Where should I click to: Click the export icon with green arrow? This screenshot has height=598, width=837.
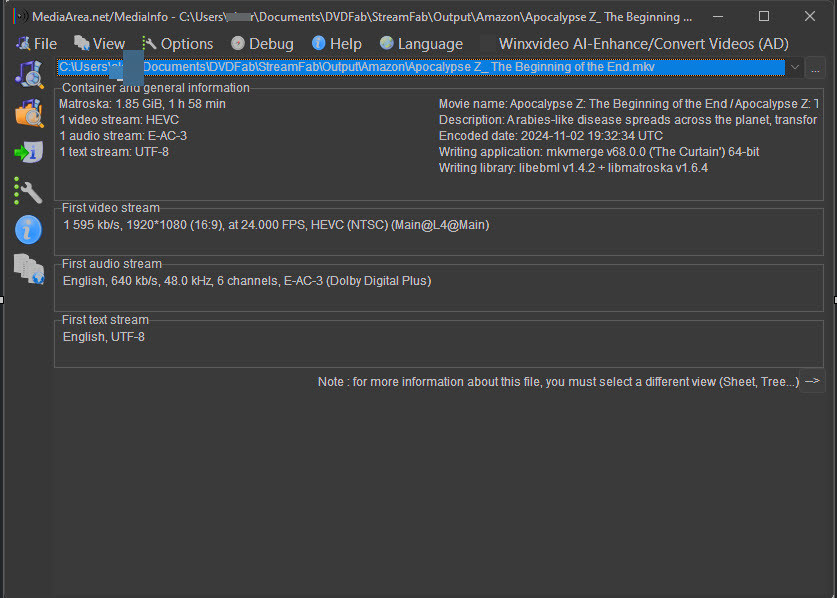29,153
